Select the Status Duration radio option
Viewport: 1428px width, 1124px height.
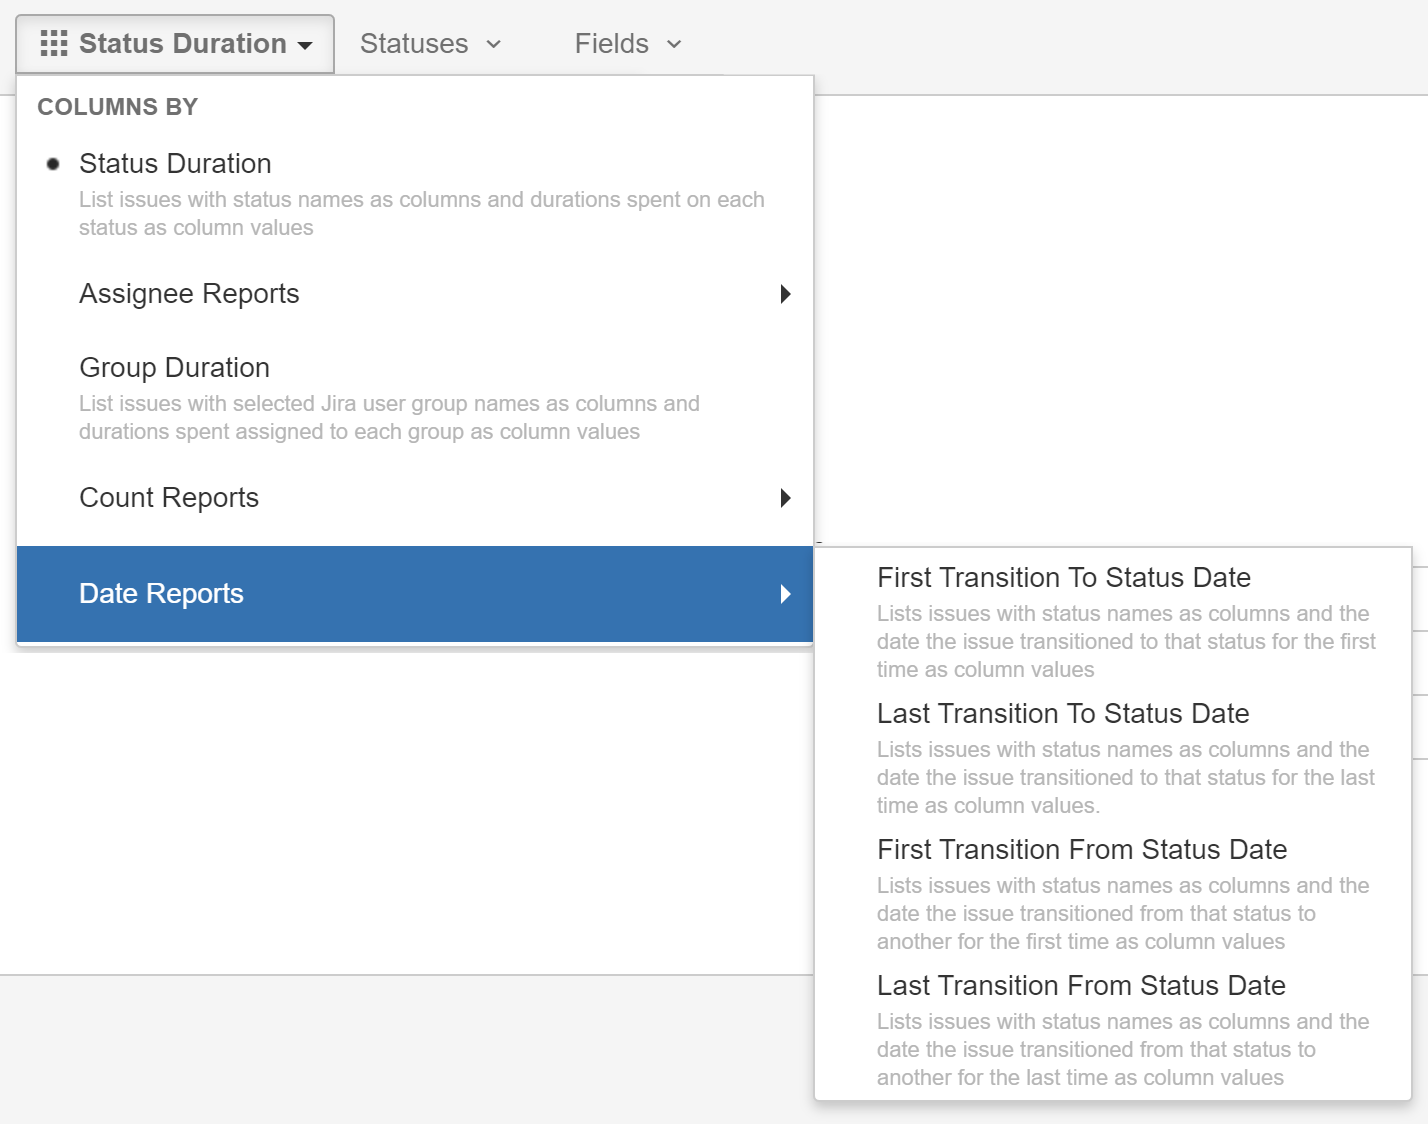click(53, 163)
